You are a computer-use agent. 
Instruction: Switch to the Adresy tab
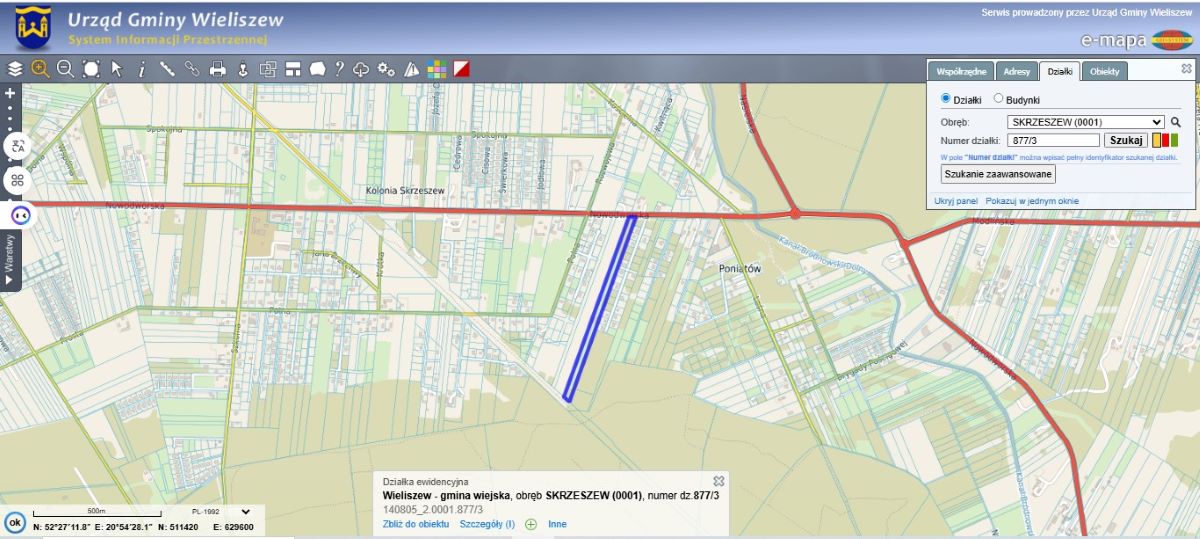click(1016, 71)
